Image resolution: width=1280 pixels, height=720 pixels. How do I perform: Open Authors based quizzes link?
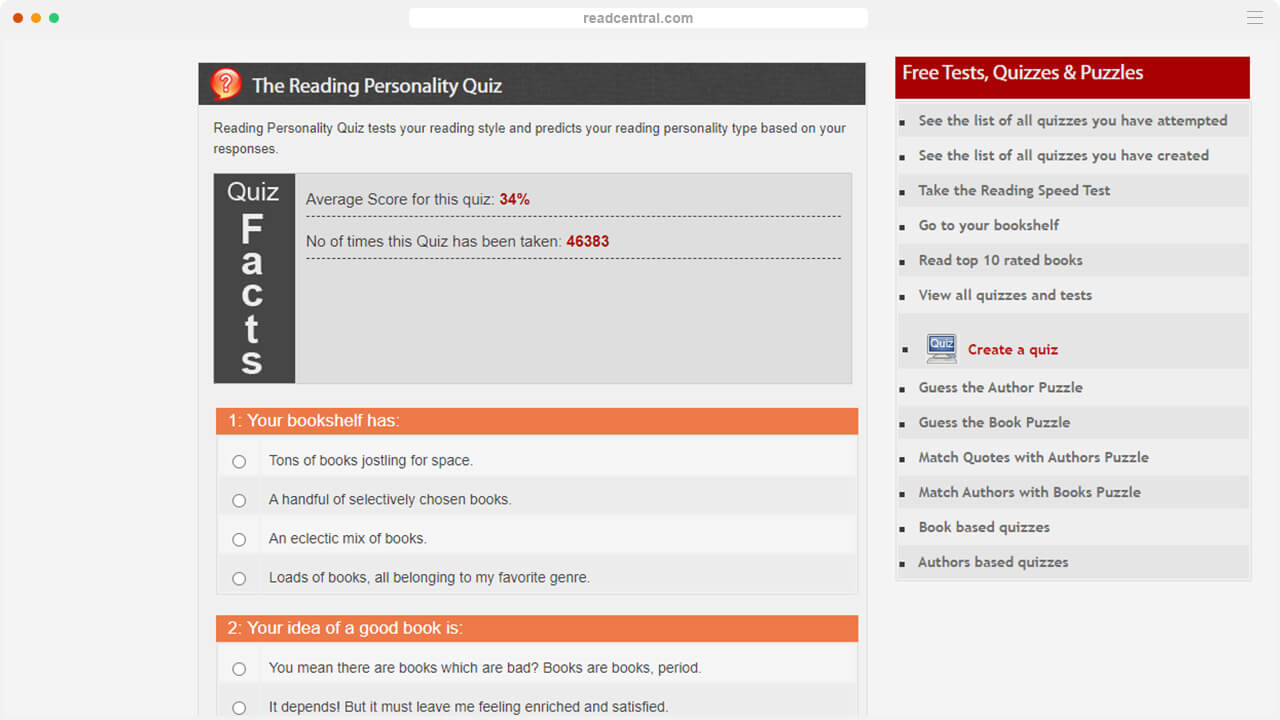pyautogui.click(x=993, y=563)
